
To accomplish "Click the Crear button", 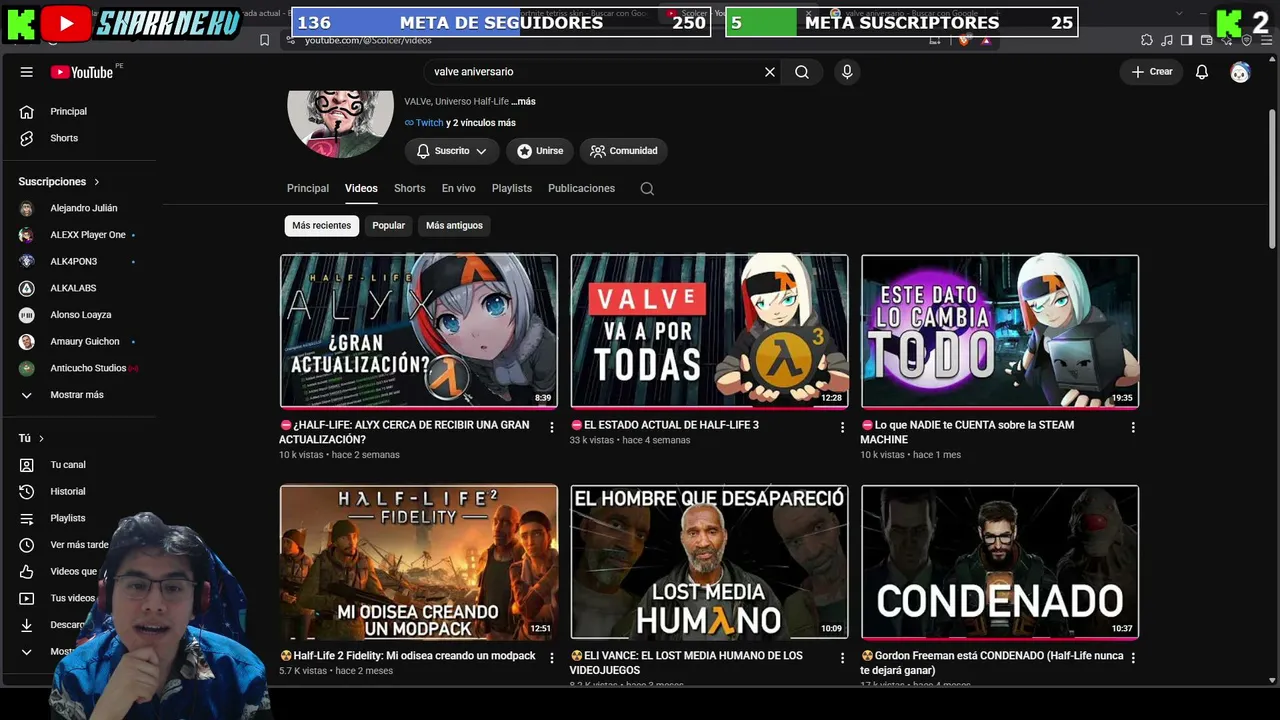I will [1152, 72].
